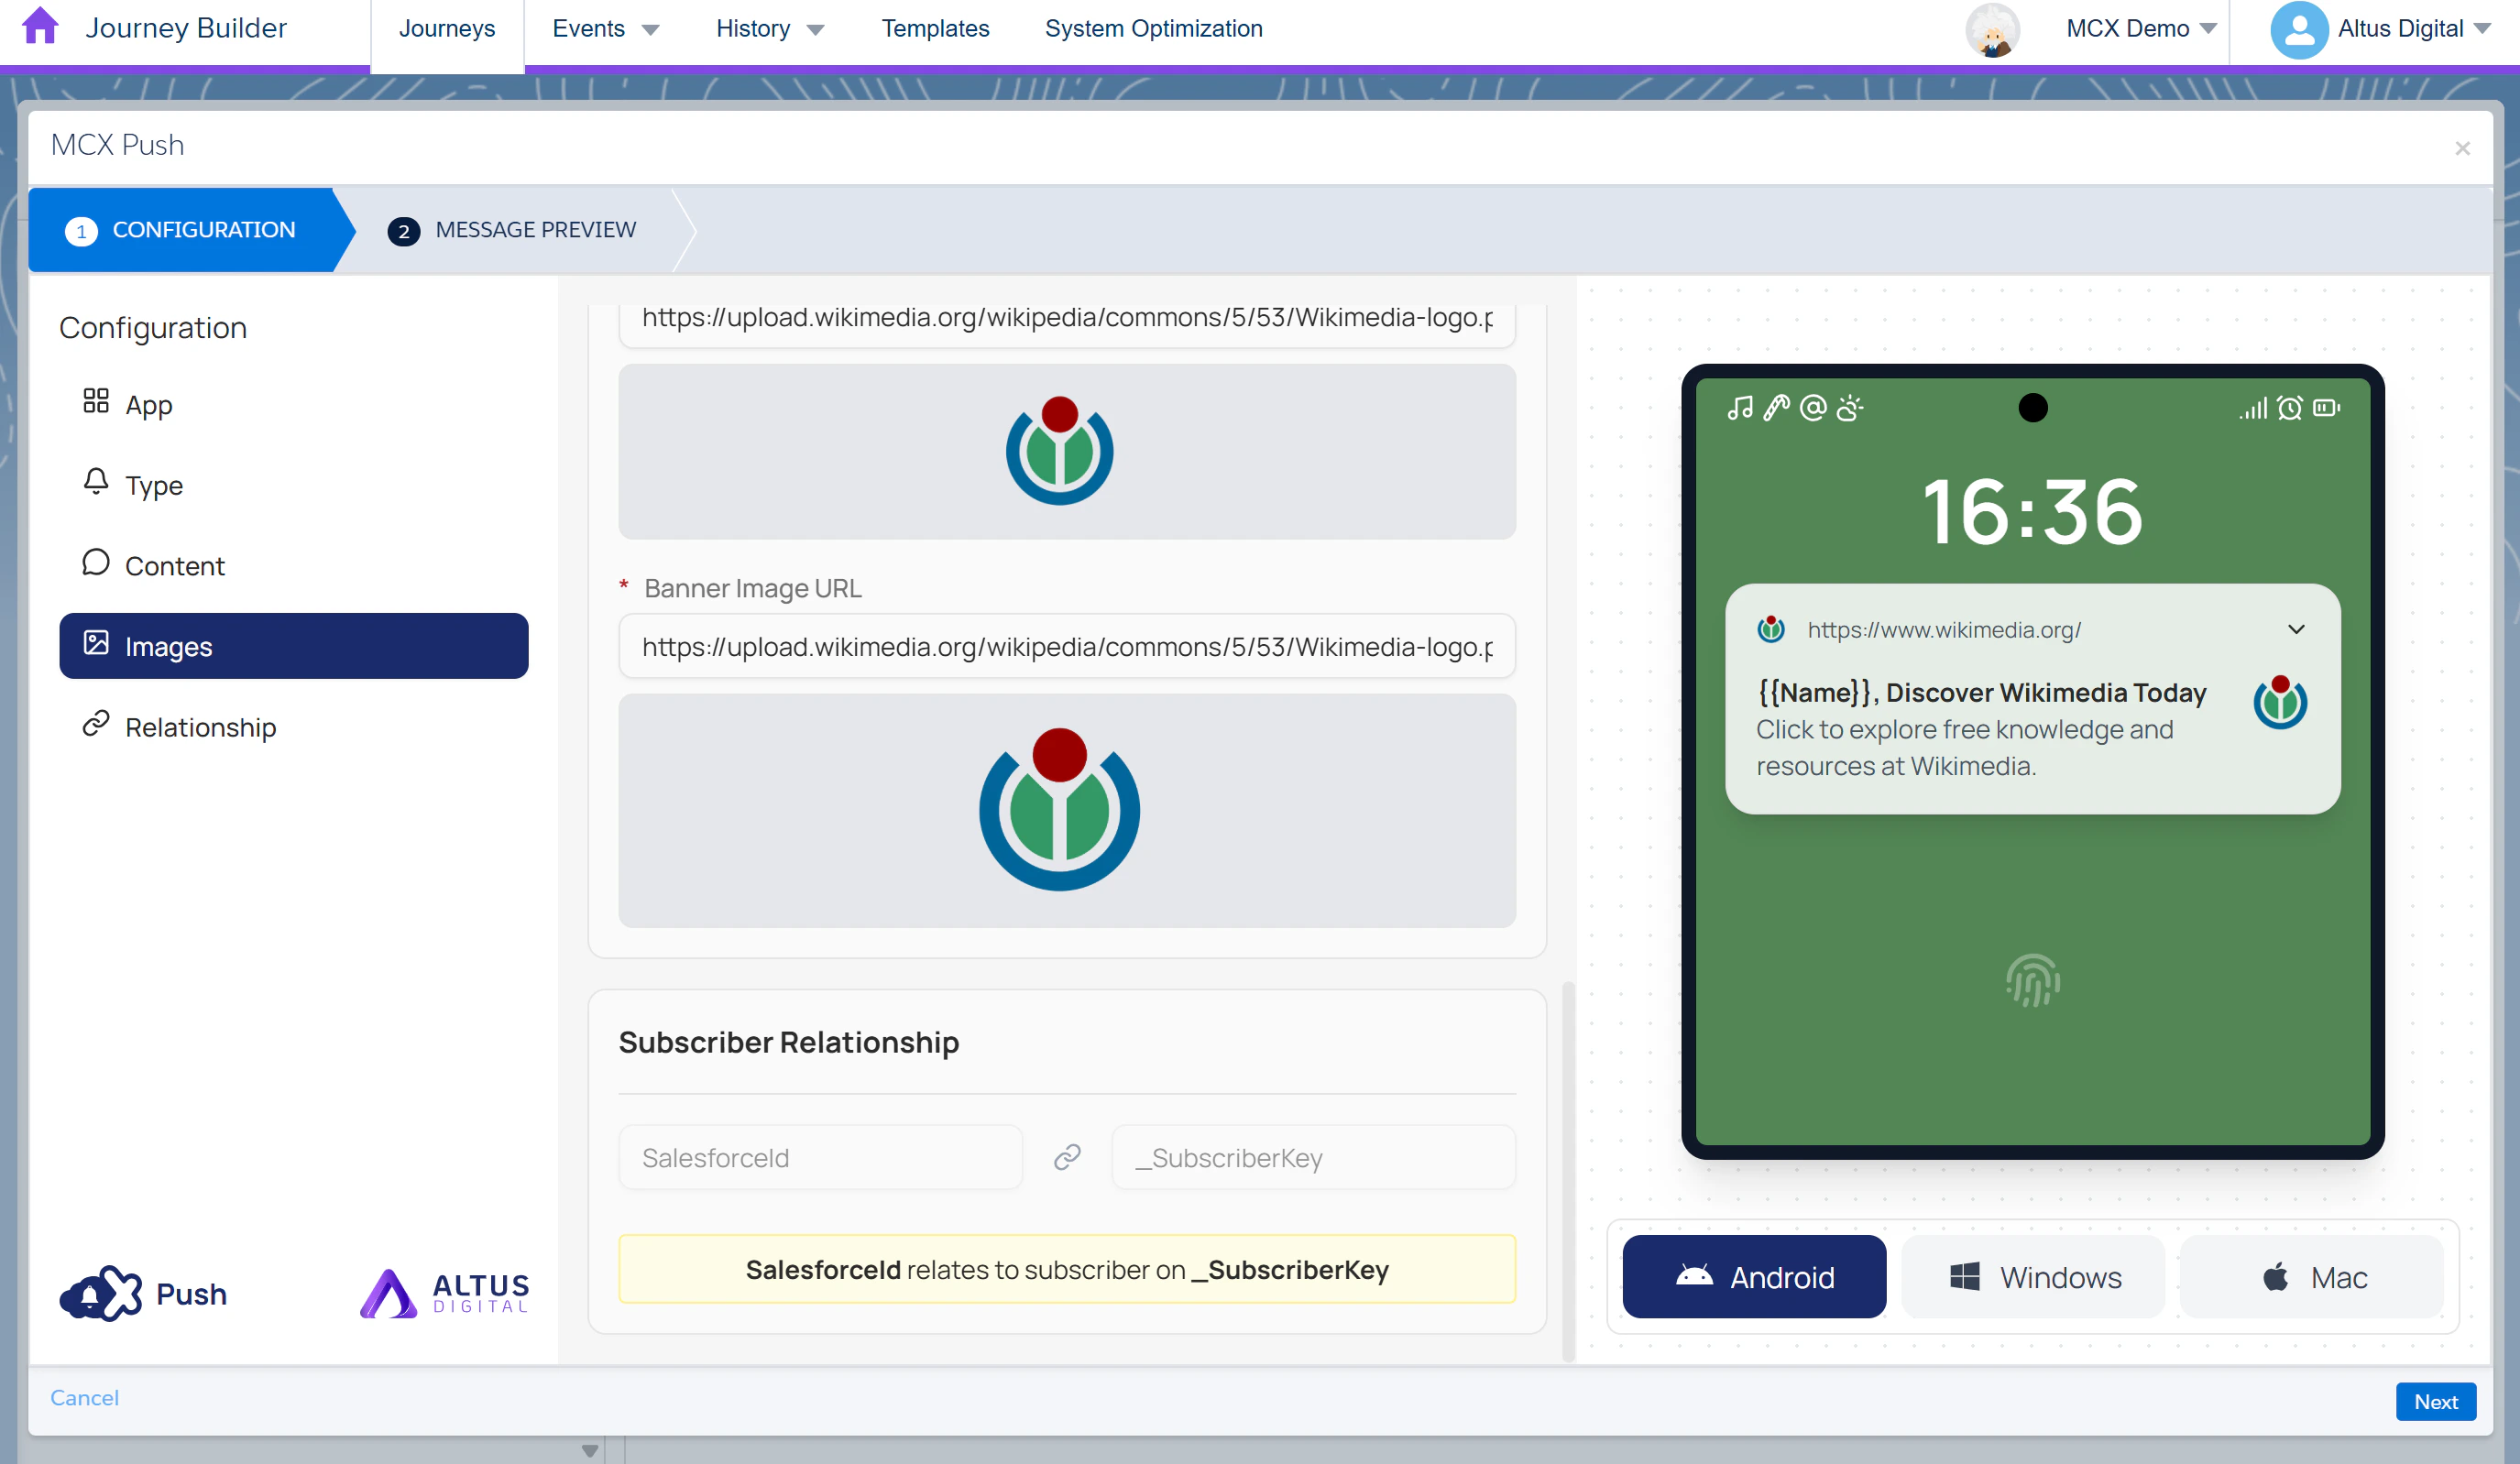Open the Events dropdown menu
The height and width of the screenshot is (1464, 2520).
[x=605, y=29]
